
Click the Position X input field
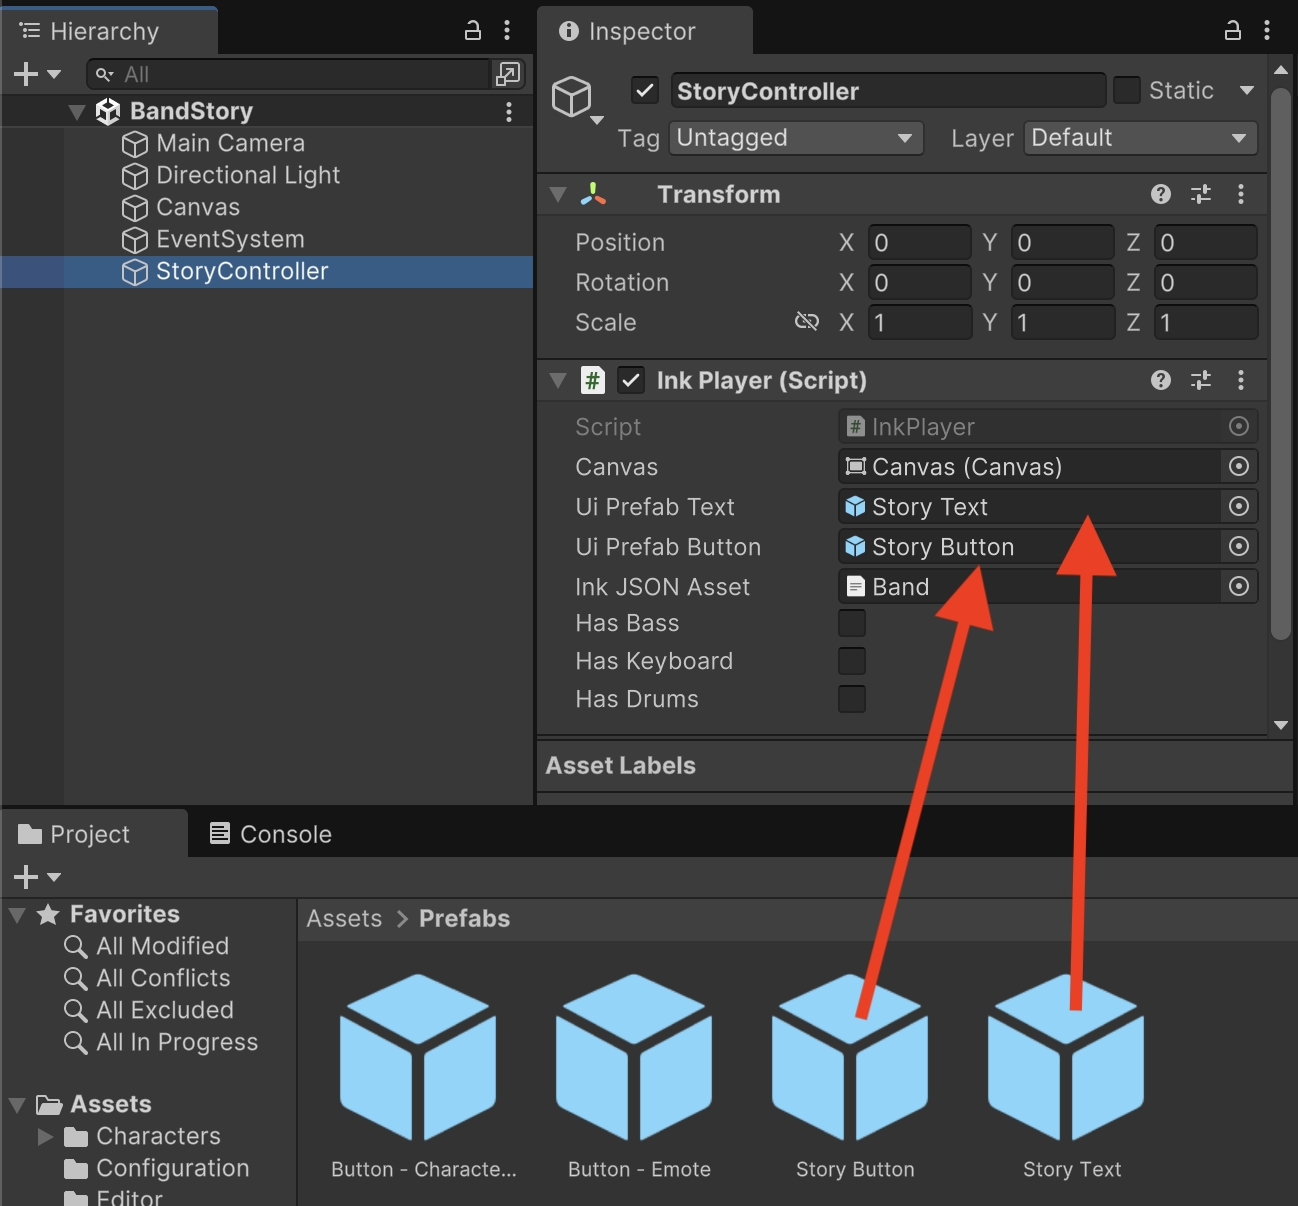pyautogui.click(x=918, y=243)
